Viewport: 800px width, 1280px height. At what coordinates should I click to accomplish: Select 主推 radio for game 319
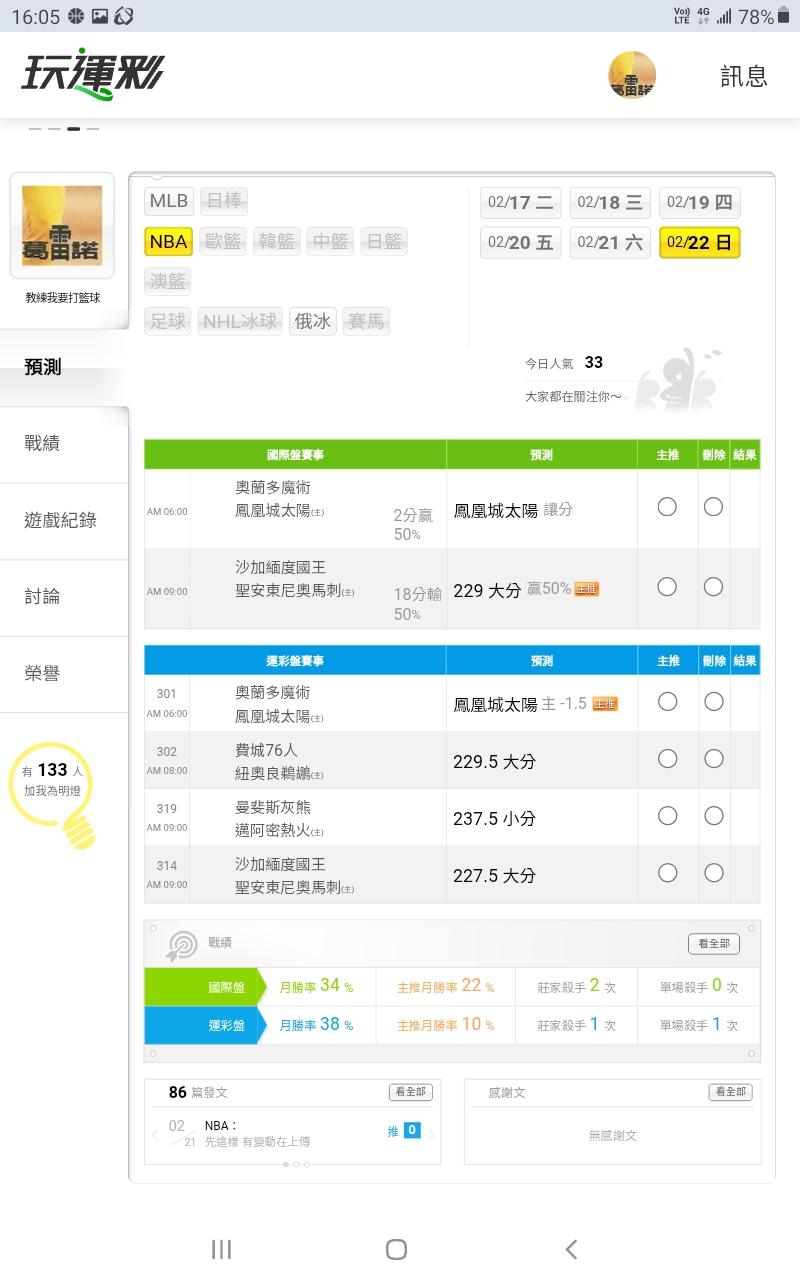667,816
